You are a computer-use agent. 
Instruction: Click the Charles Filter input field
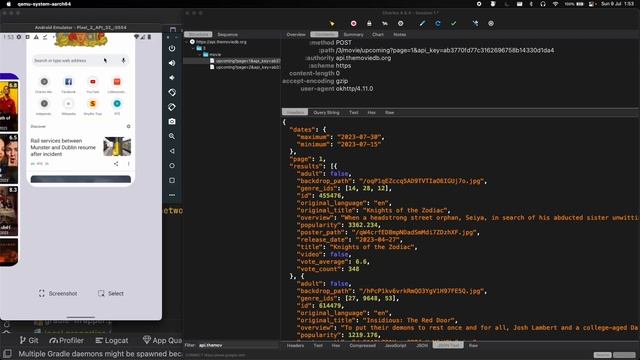coord(238,345)
